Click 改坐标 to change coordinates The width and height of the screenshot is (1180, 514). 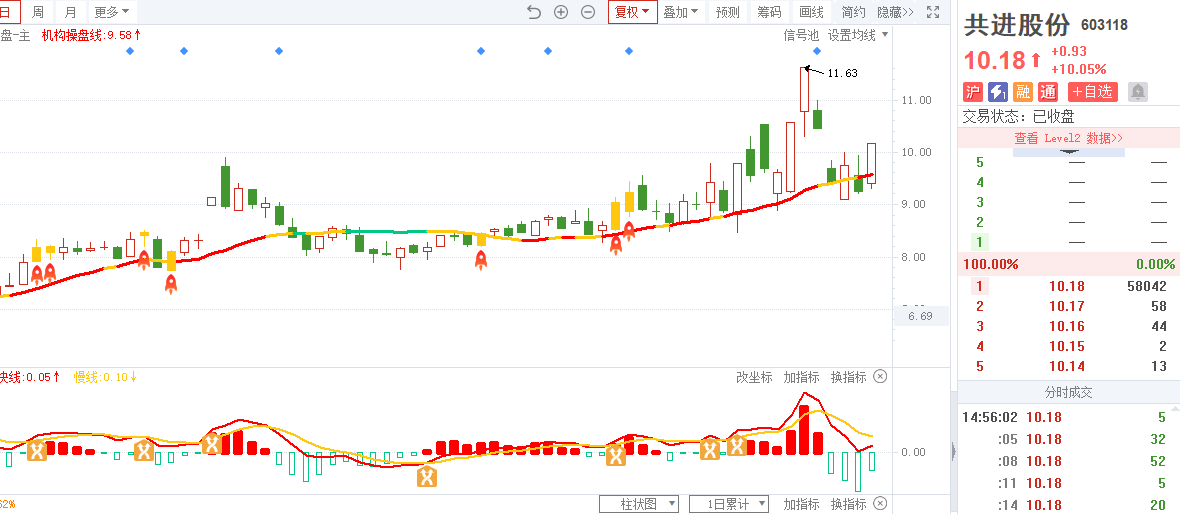(754, 377)
